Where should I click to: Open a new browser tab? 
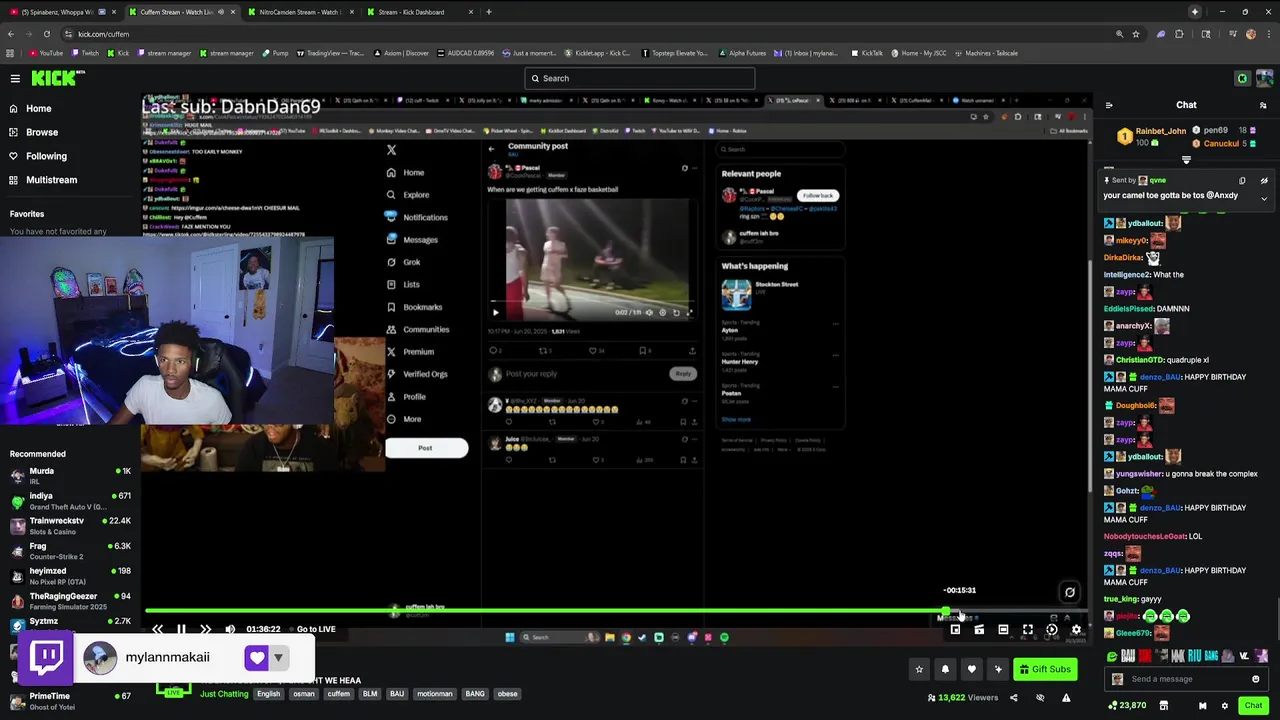pyautogui.click(x=489, y=12)
